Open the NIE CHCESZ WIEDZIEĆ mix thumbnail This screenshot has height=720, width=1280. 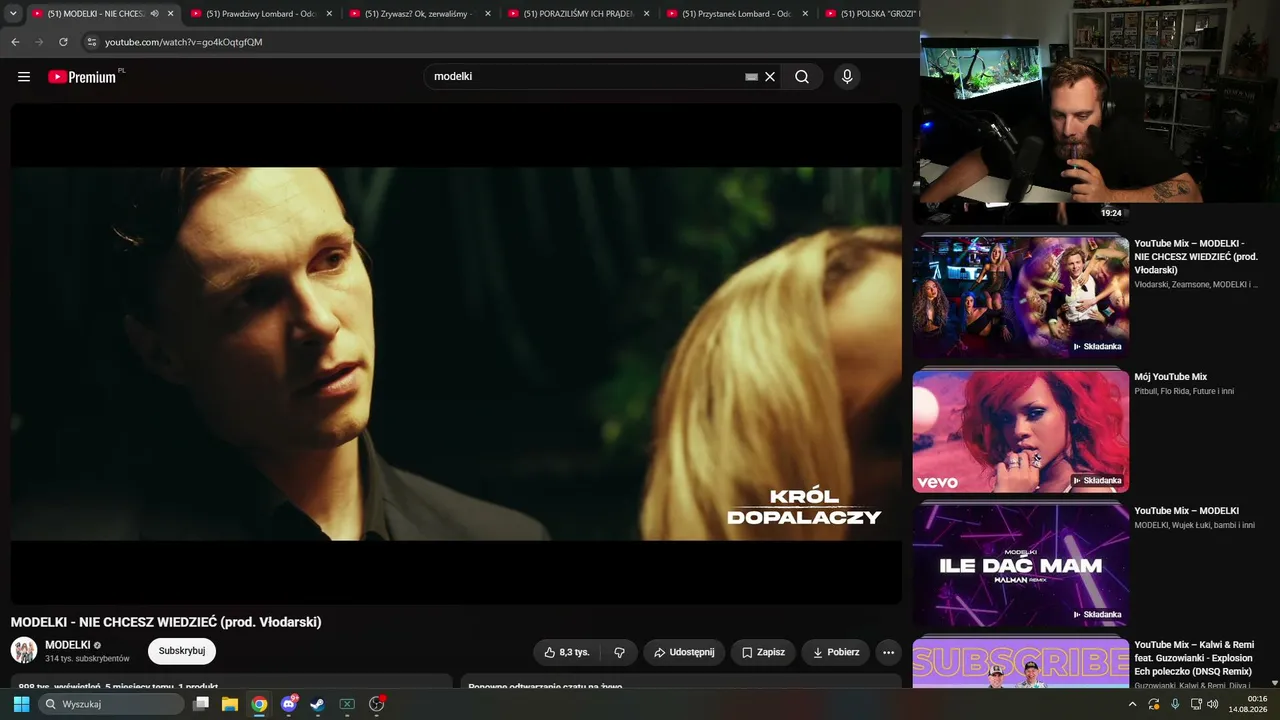(1021, 297)
